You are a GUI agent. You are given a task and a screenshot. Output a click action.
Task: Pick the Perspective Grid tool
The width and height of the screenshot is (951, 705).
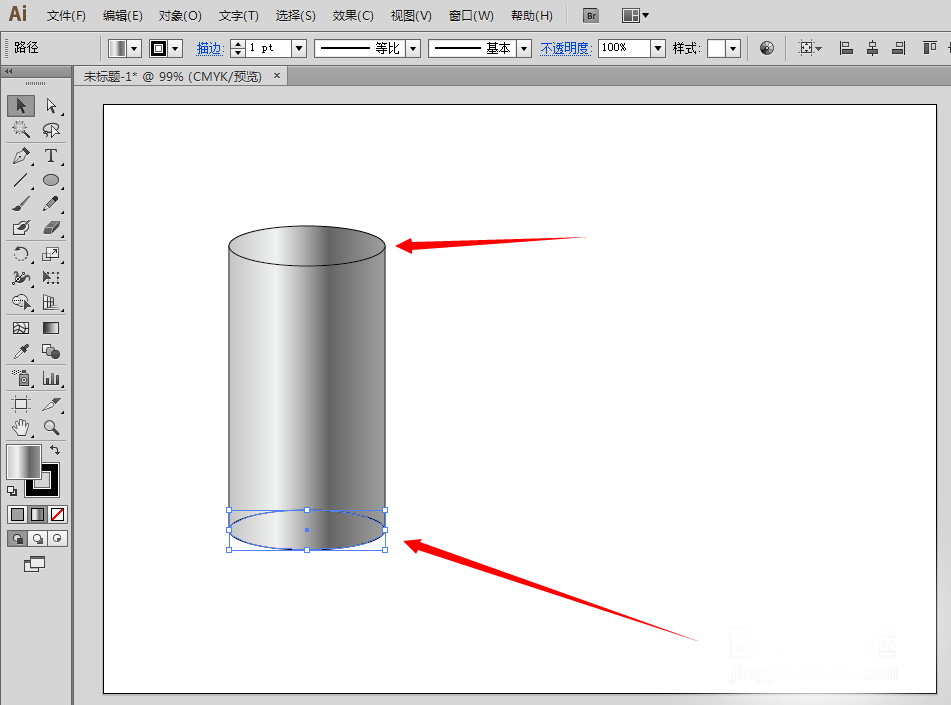pos(51,302)
